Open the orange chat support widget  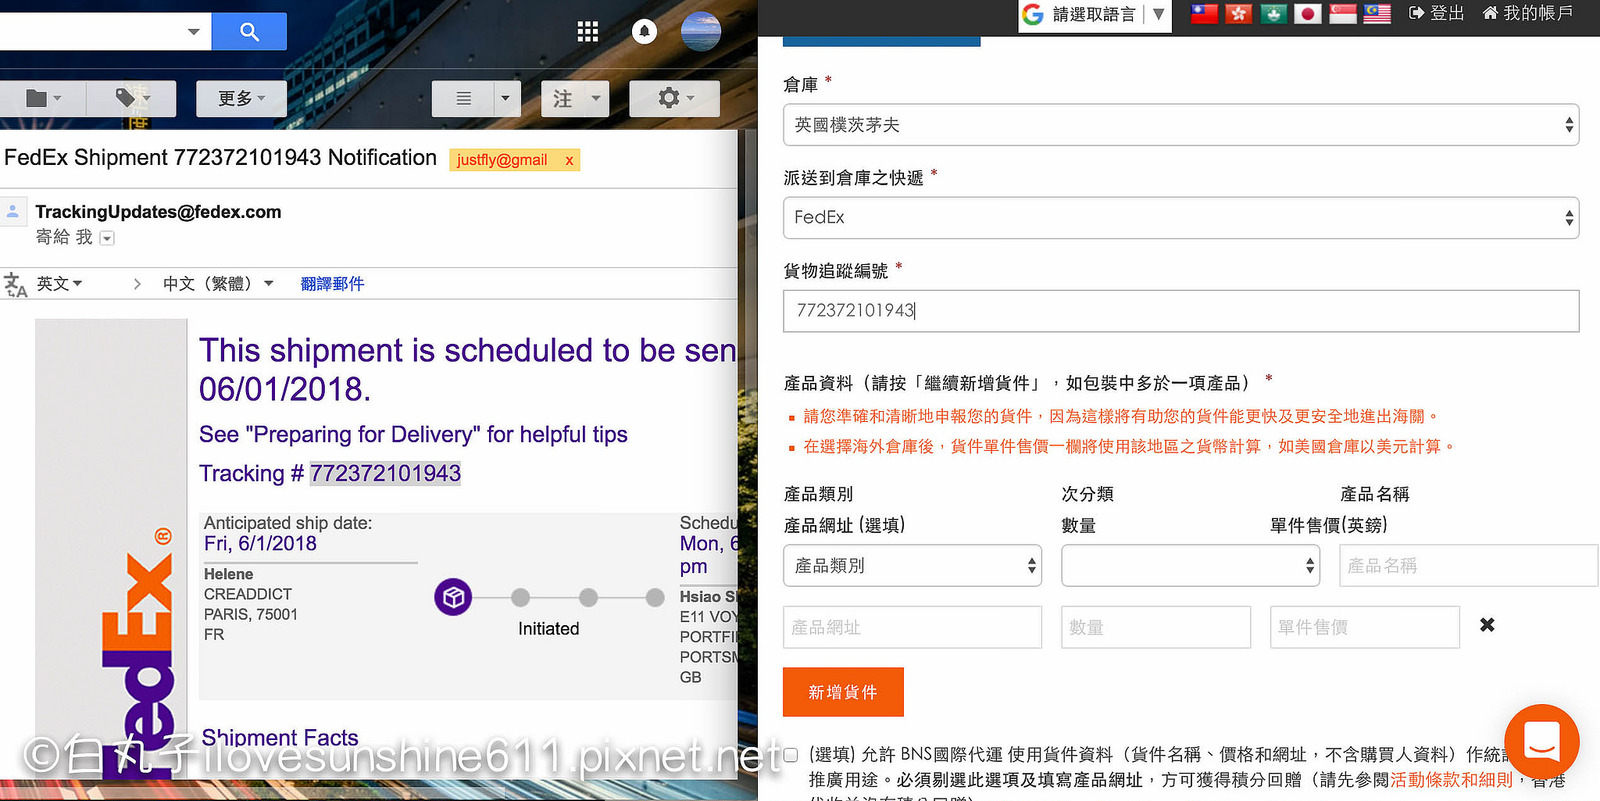1541,741
